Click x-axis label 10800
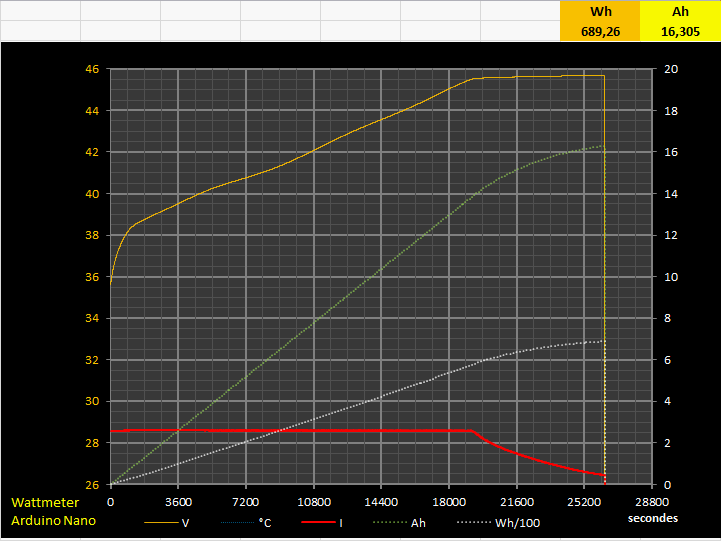721x541 pixels. point(314,502)
